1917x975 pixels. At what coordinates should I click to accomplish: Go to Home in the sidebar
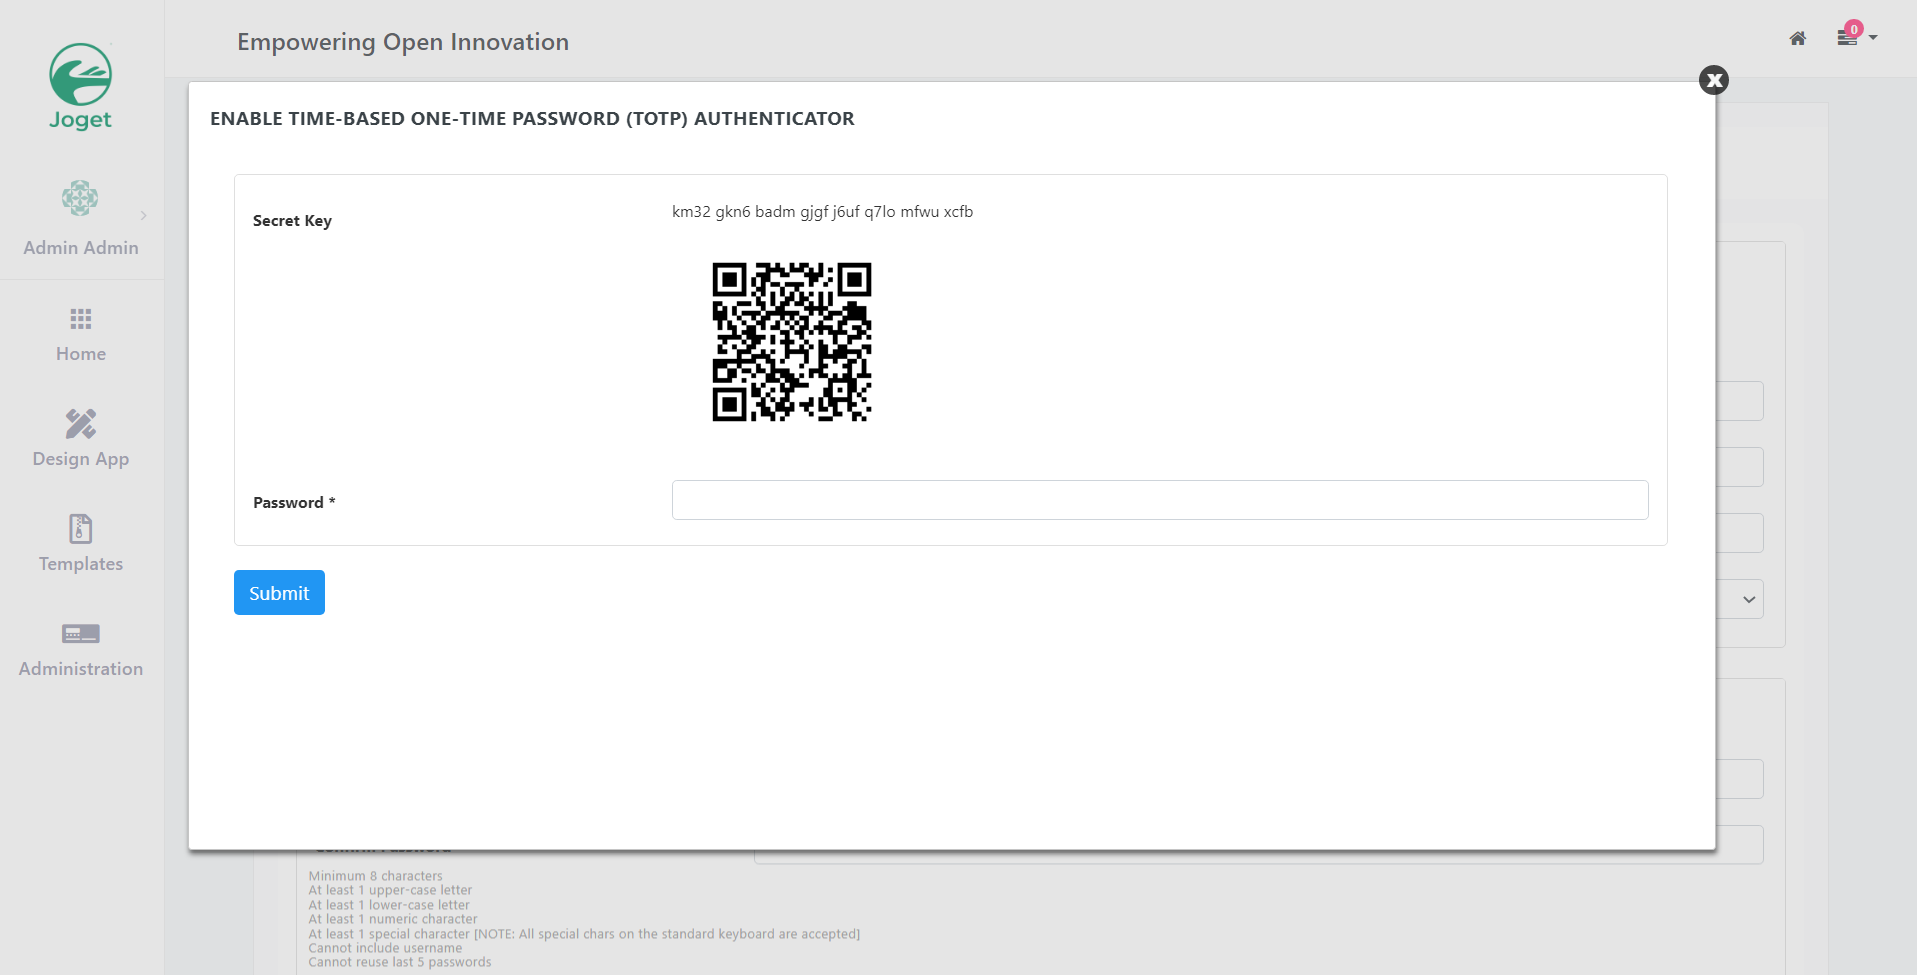[81, 354]
